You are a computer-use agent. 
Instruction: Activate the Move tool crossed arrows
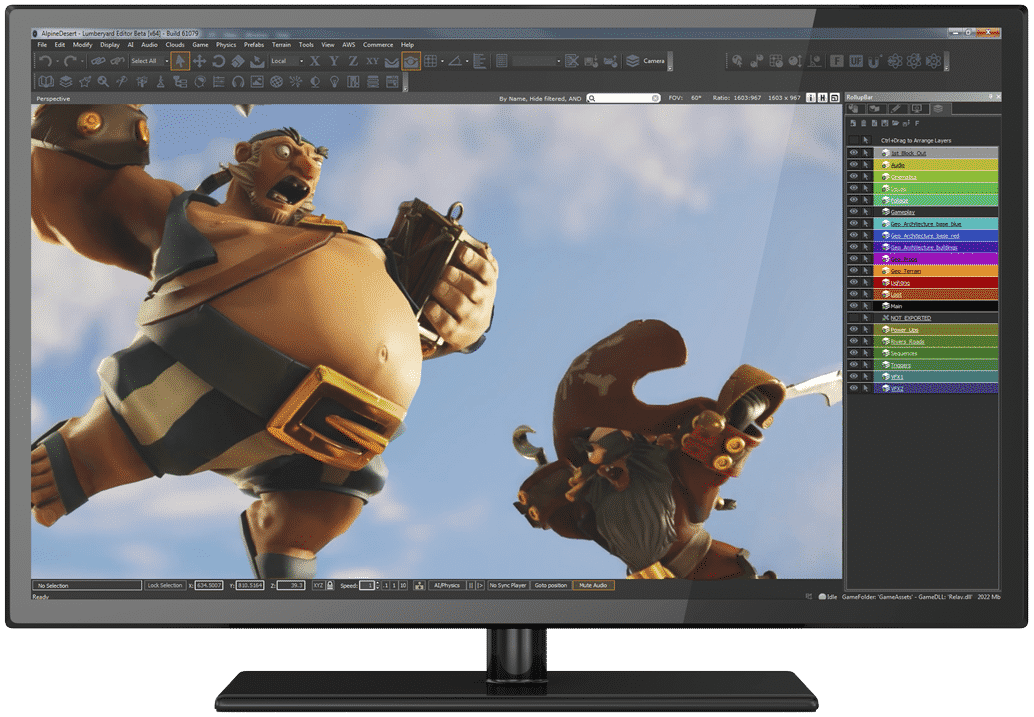[199, 61]
